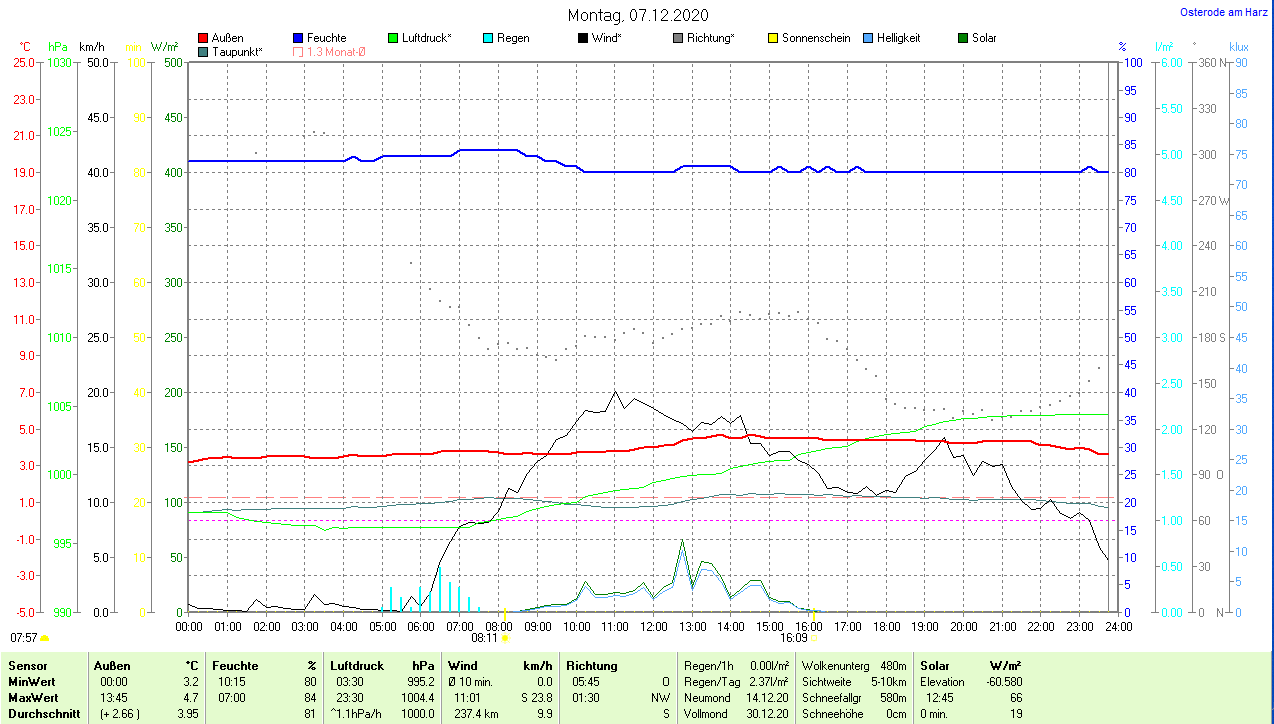The width and height of the screenshot is (1274, 724).
Task: Click the cyan Regen legend square
Action: coord(488,38)
